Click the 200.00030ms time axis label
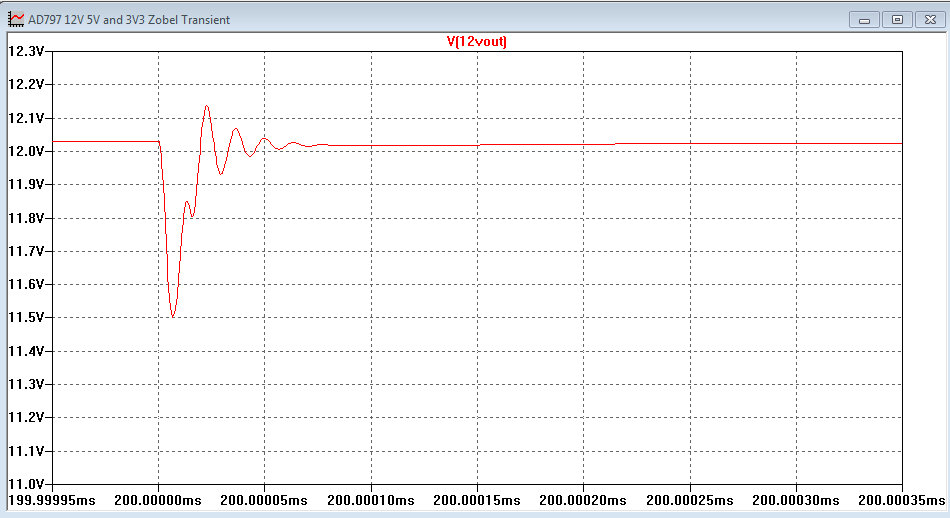Screen dimensions: 950x518 point(796,500)
